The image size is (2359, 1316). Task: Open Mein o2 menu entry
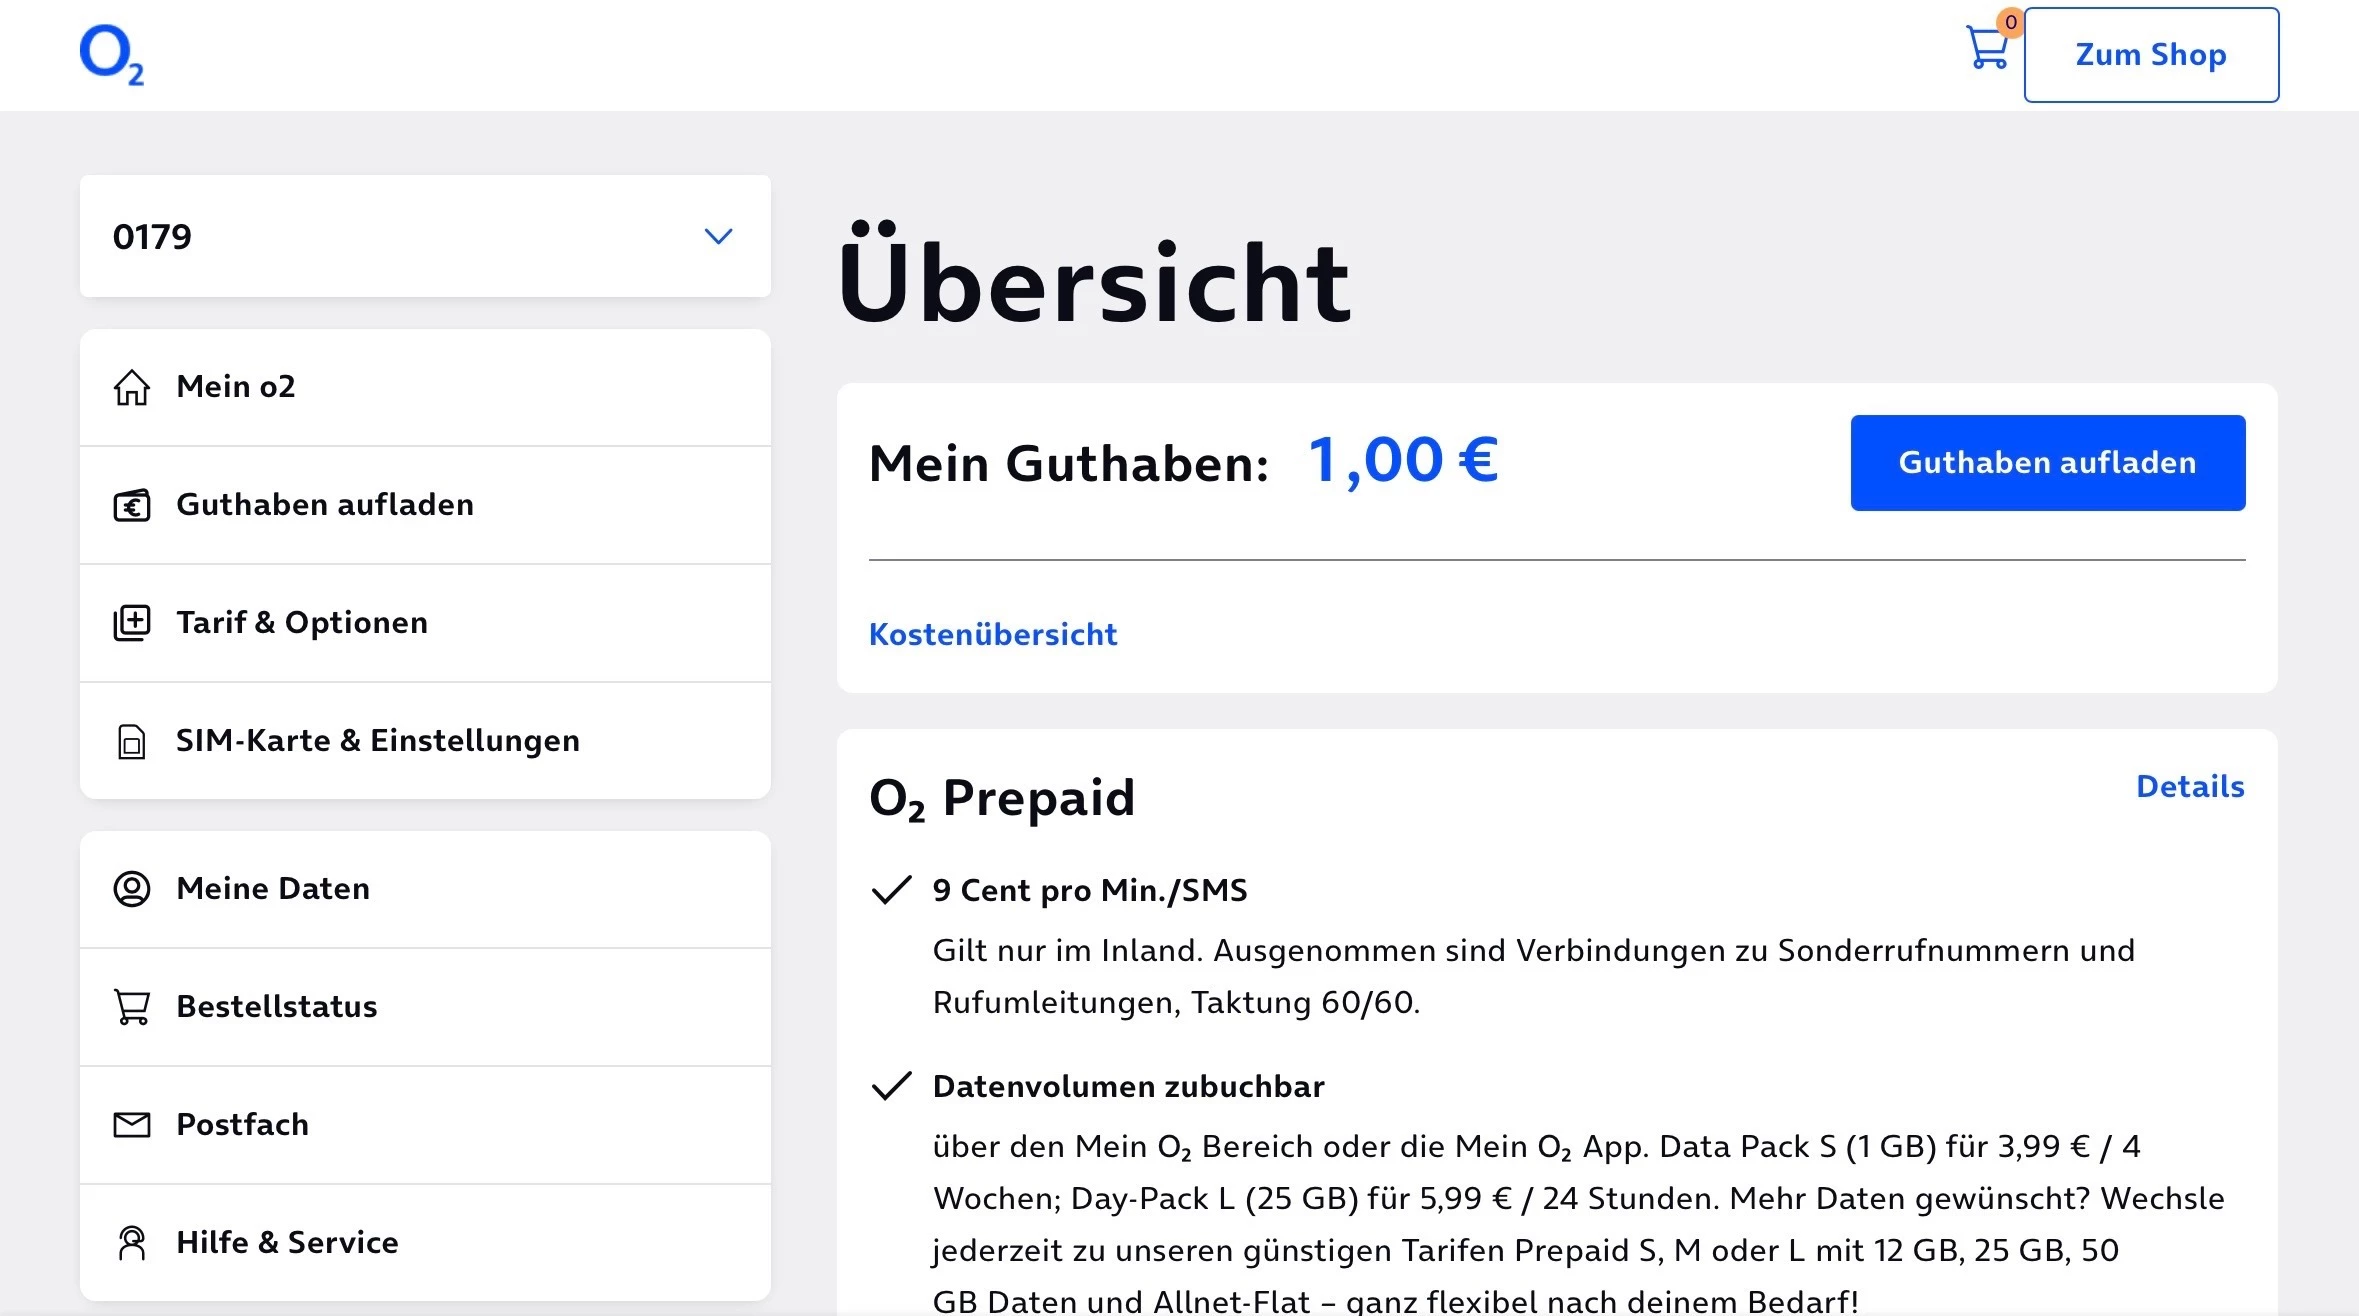tap(236, 387)
